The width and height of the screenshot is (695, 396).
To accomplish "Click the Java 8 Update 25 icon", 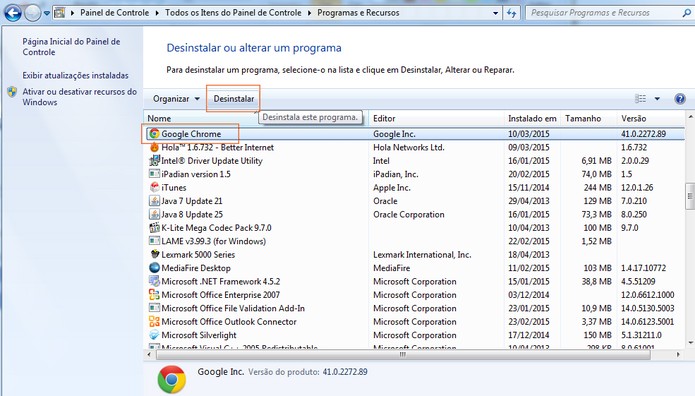I will (x=154, y=214).
